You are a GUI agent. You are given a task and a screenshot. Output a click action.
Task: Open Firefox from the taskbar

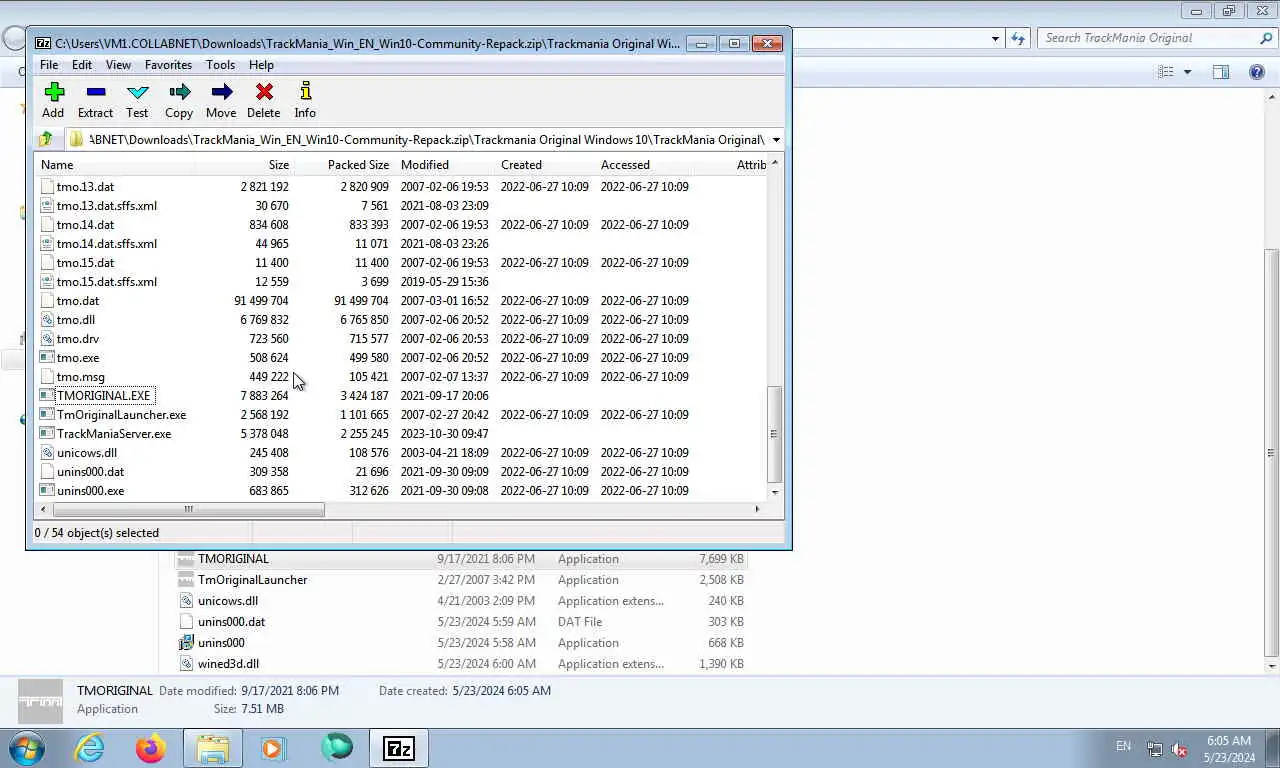click(151, 748)
